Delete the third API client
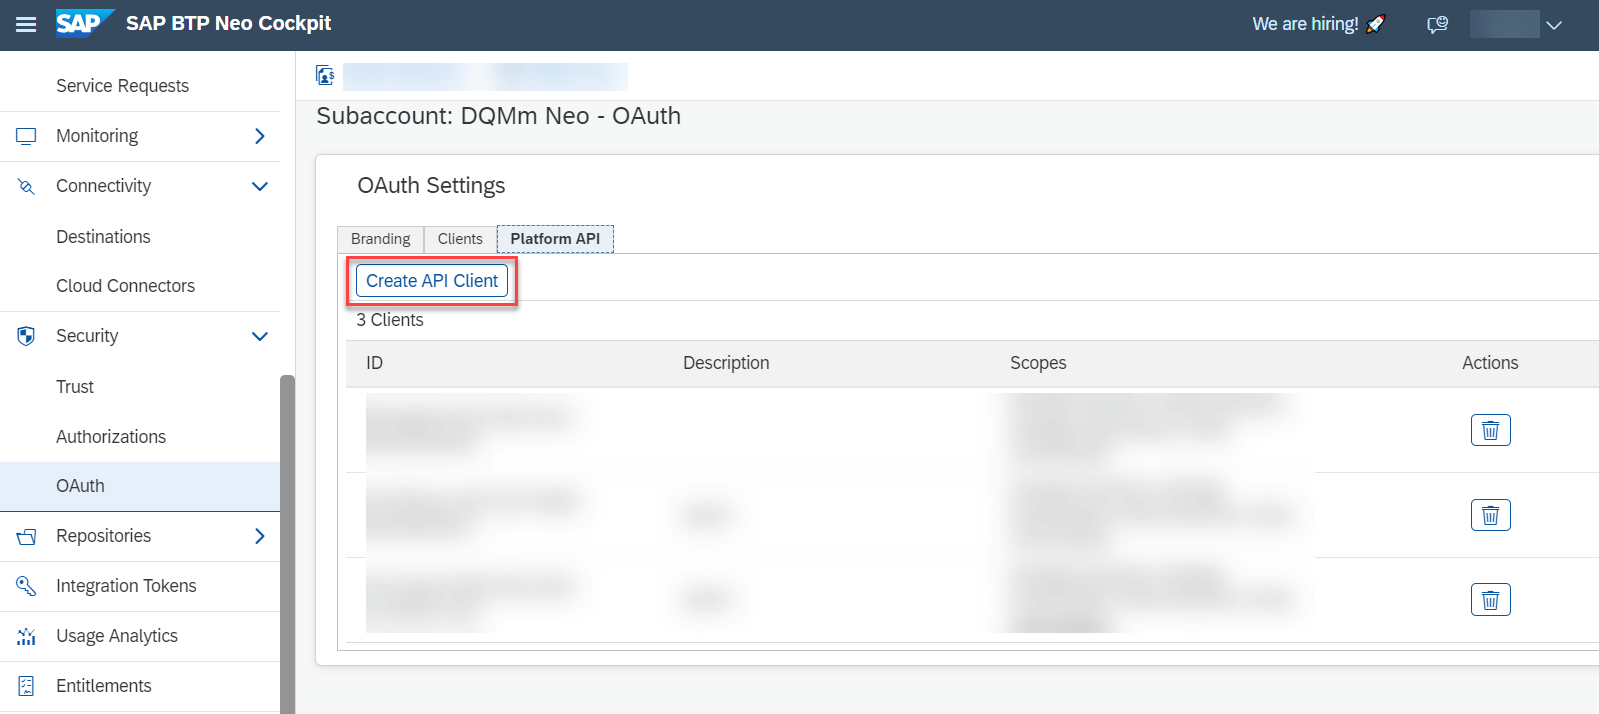 pos(1490,600)
